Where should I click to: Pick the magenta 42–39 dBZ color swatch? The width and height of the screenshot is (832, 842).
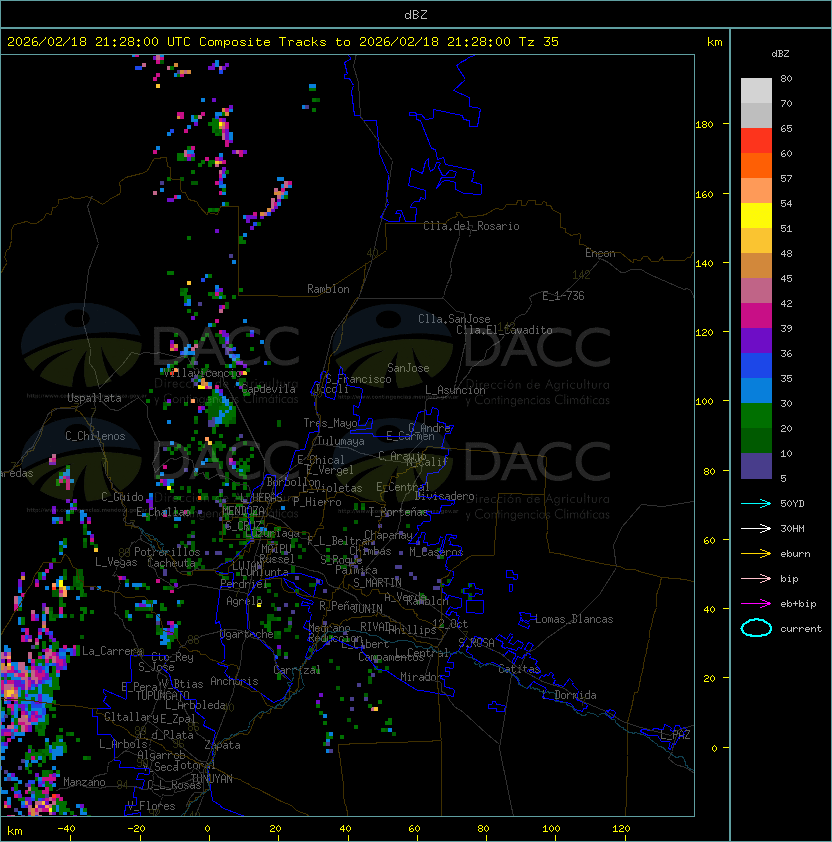point(756,316)
